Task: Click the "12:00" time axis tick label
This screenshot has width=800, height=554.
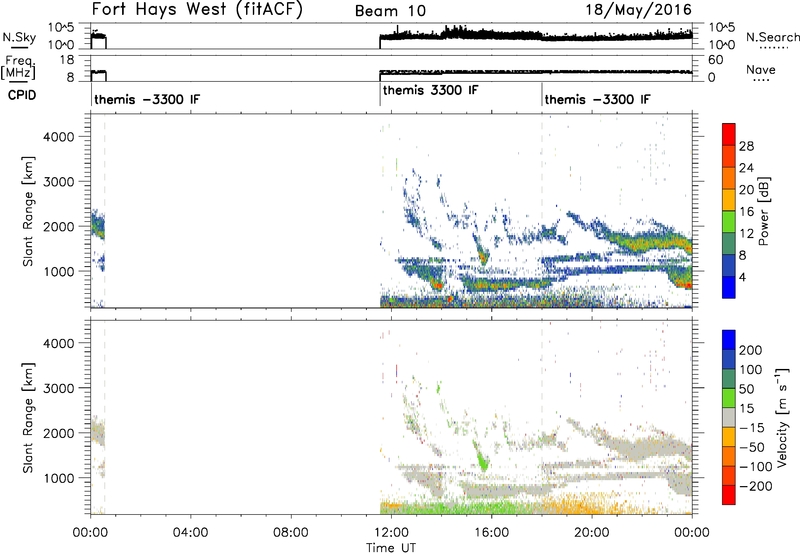Action: point(391,533)
